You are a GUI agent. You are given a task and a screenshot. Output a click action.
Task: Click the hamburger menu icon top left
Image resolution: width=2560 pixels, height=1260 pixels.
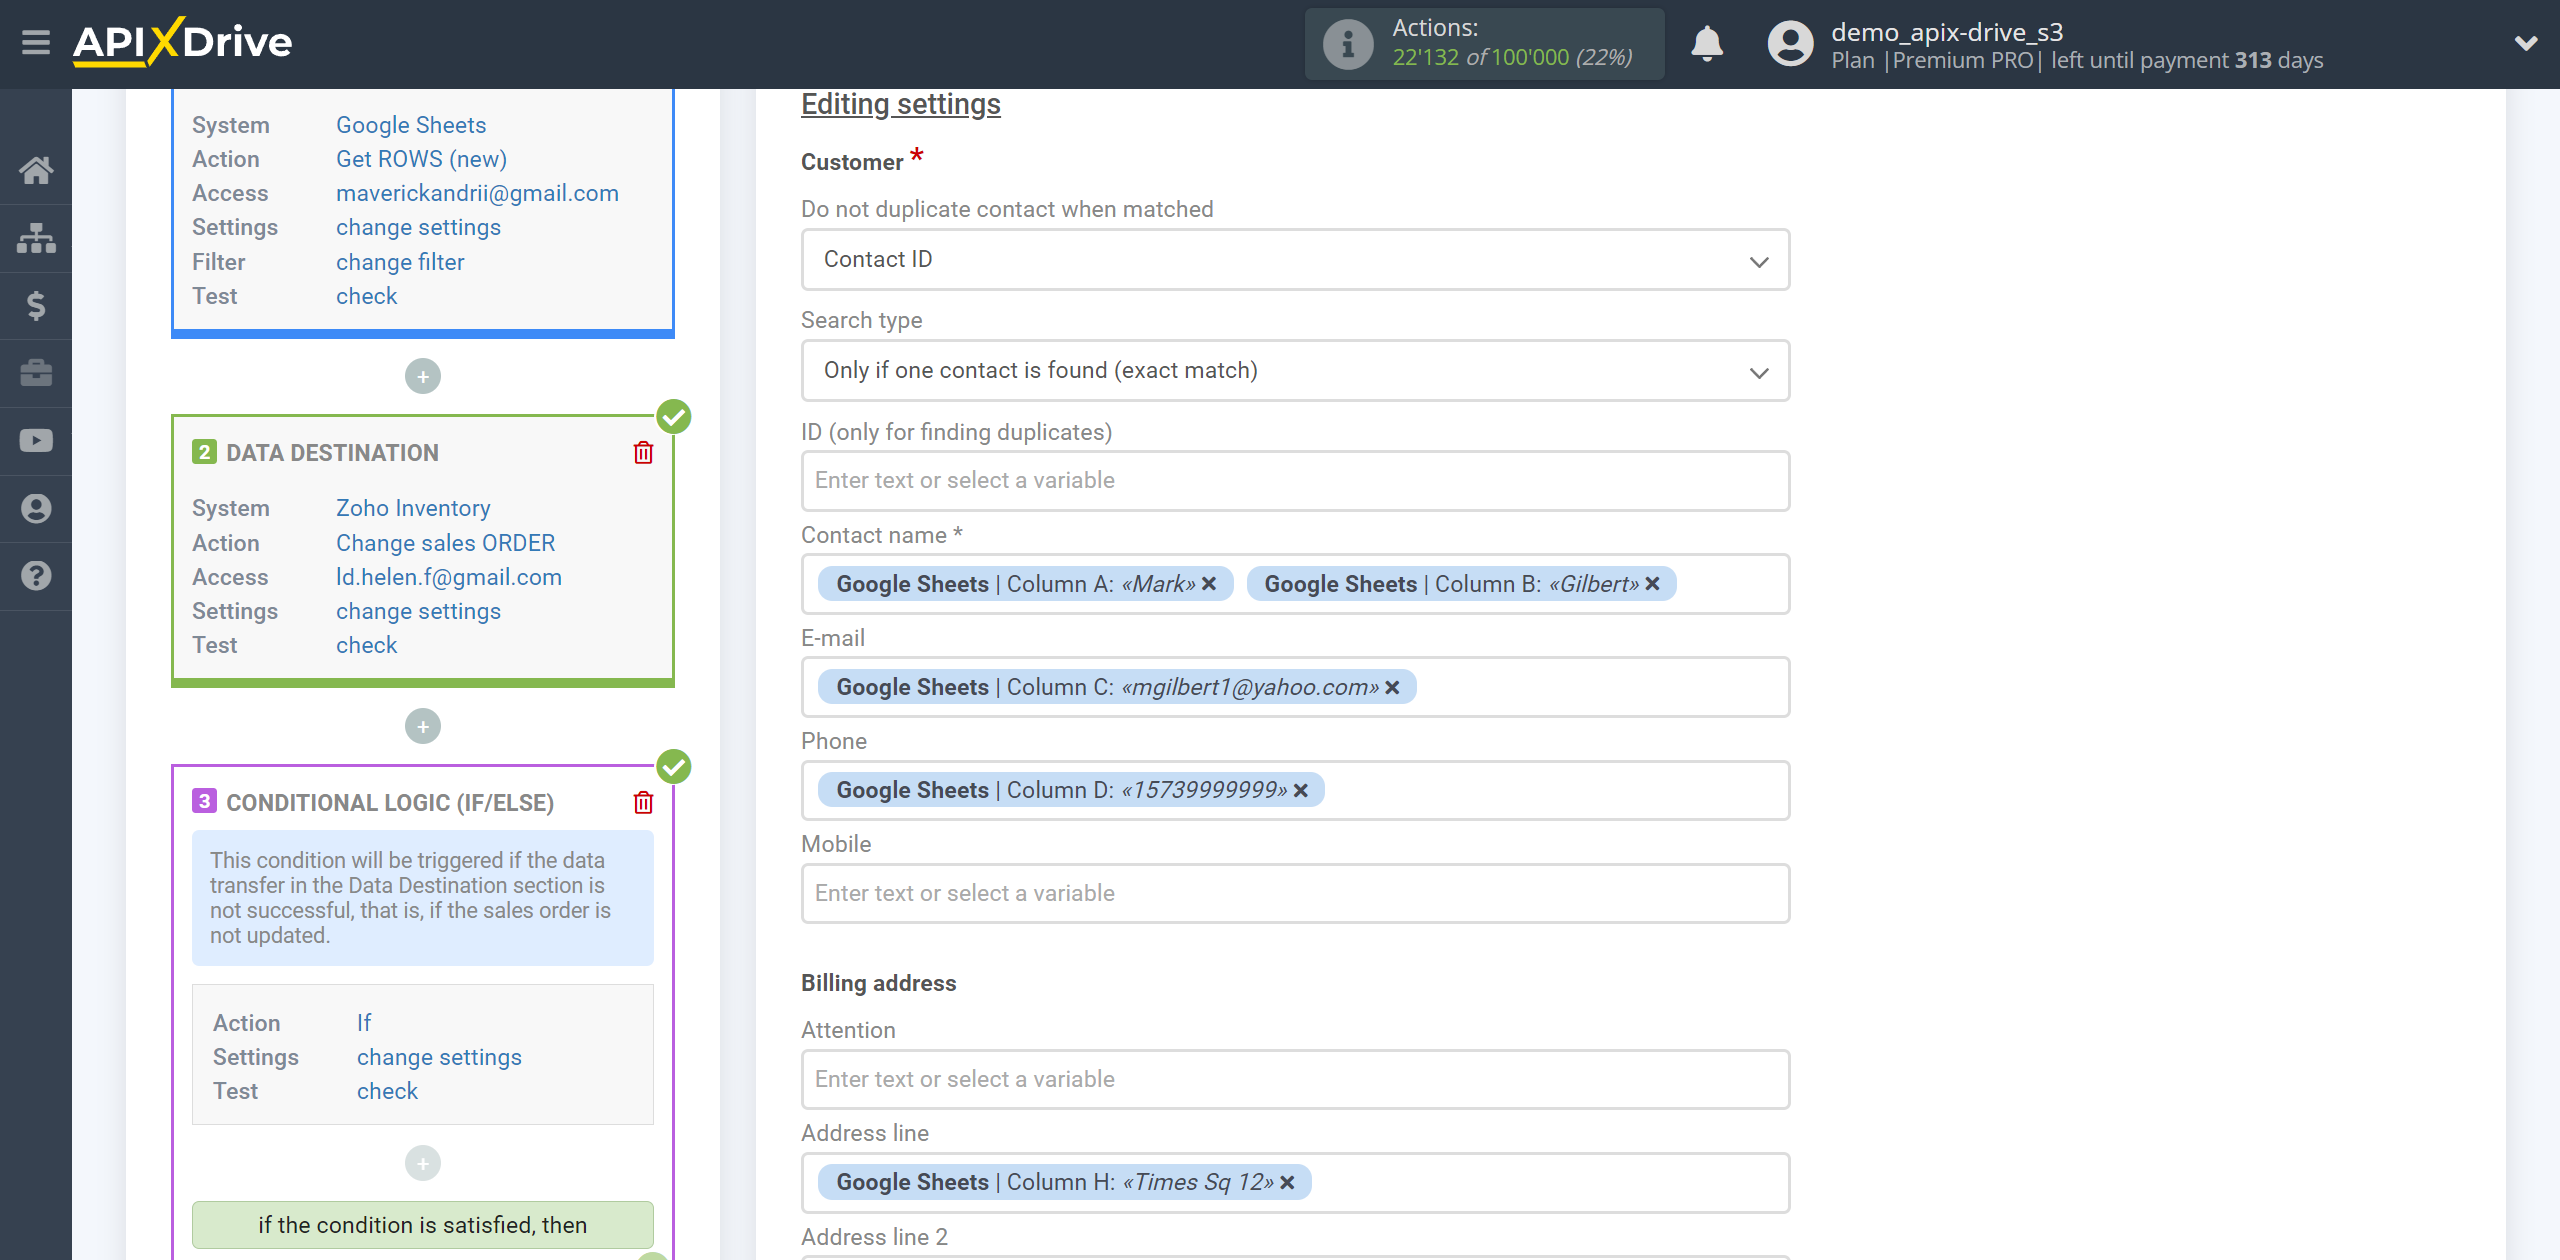pyautogui.click(x=36, y=42)
